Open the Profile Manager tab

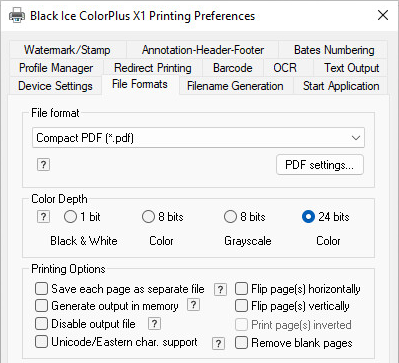tap(56, 68)
